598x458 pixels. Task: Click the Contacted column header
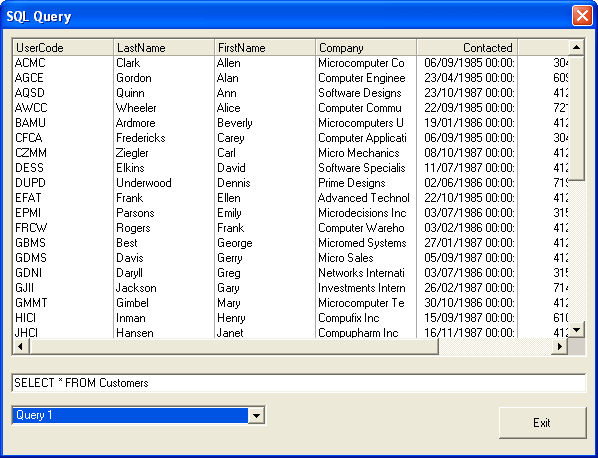click(467, 48)
